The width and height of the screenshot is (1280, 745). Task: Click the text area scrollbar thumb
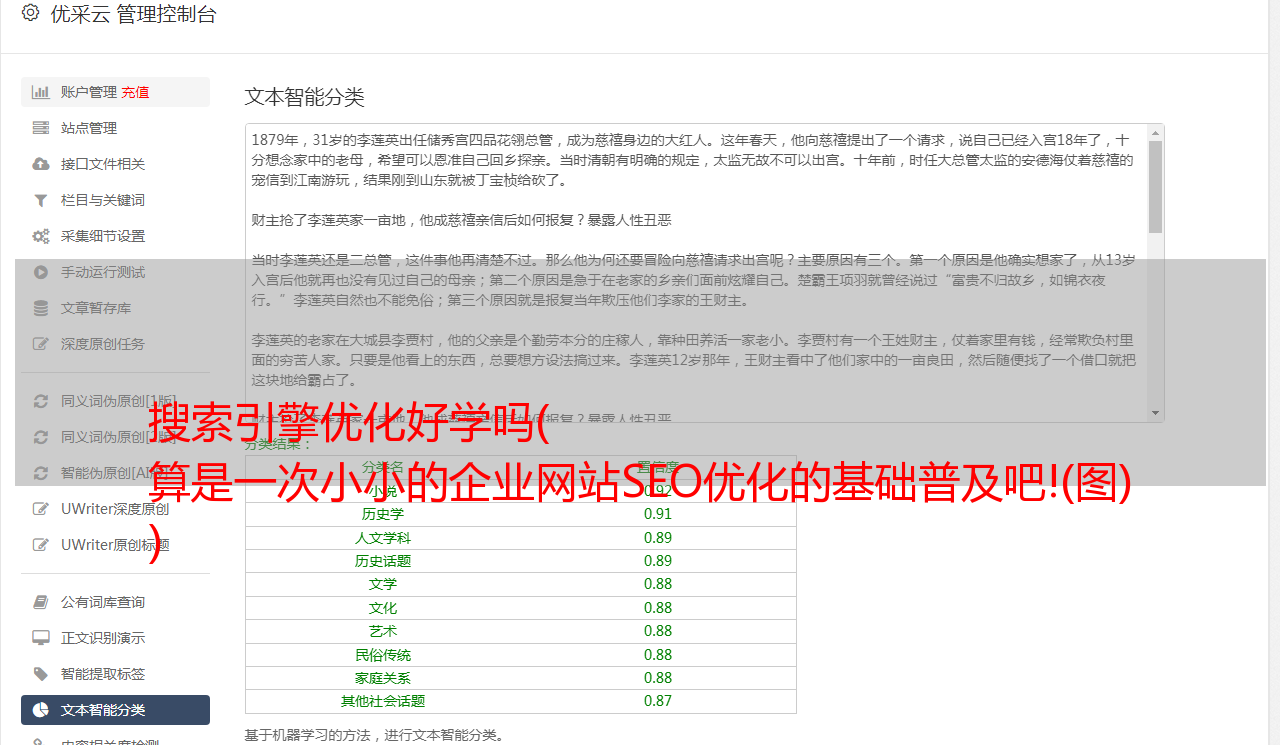(1156, 187)
